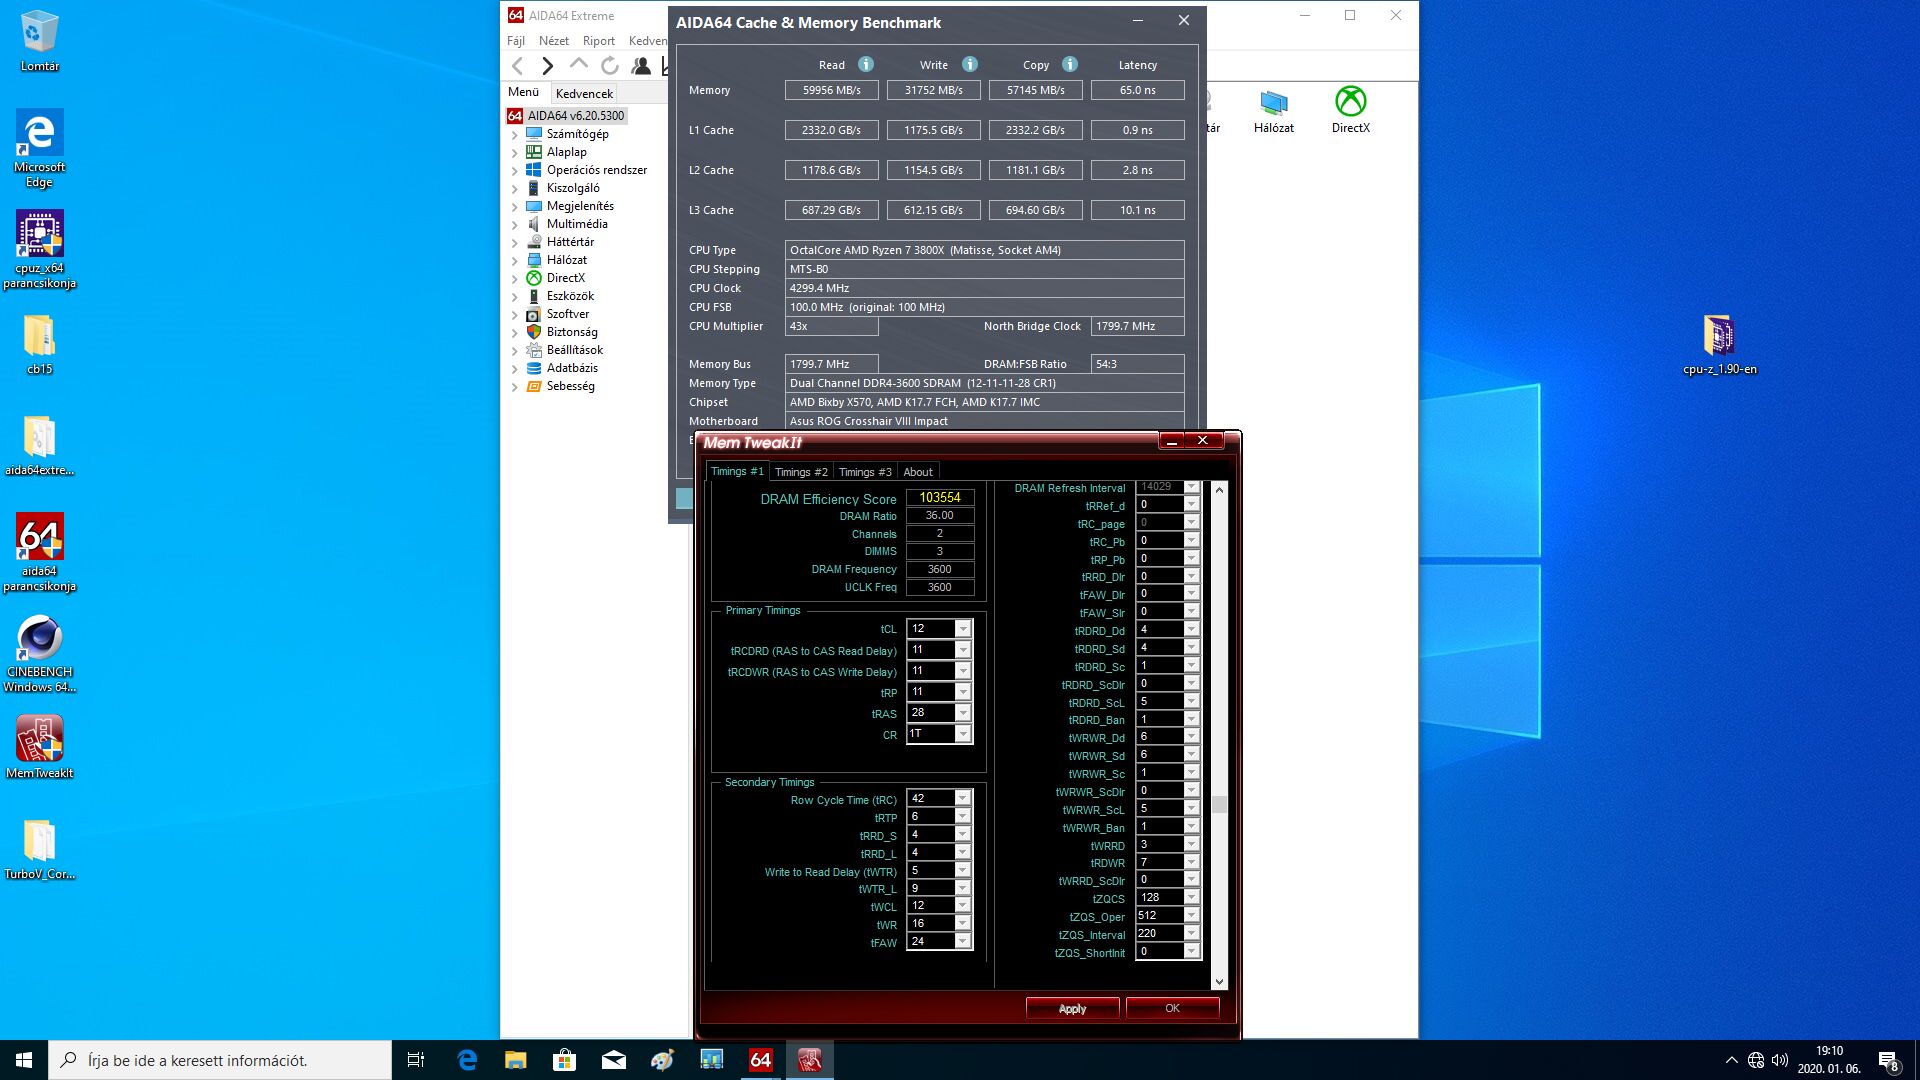Open Microsoft Store from taskbar
1920x1080 pixels.
[x=565, y=1060]
